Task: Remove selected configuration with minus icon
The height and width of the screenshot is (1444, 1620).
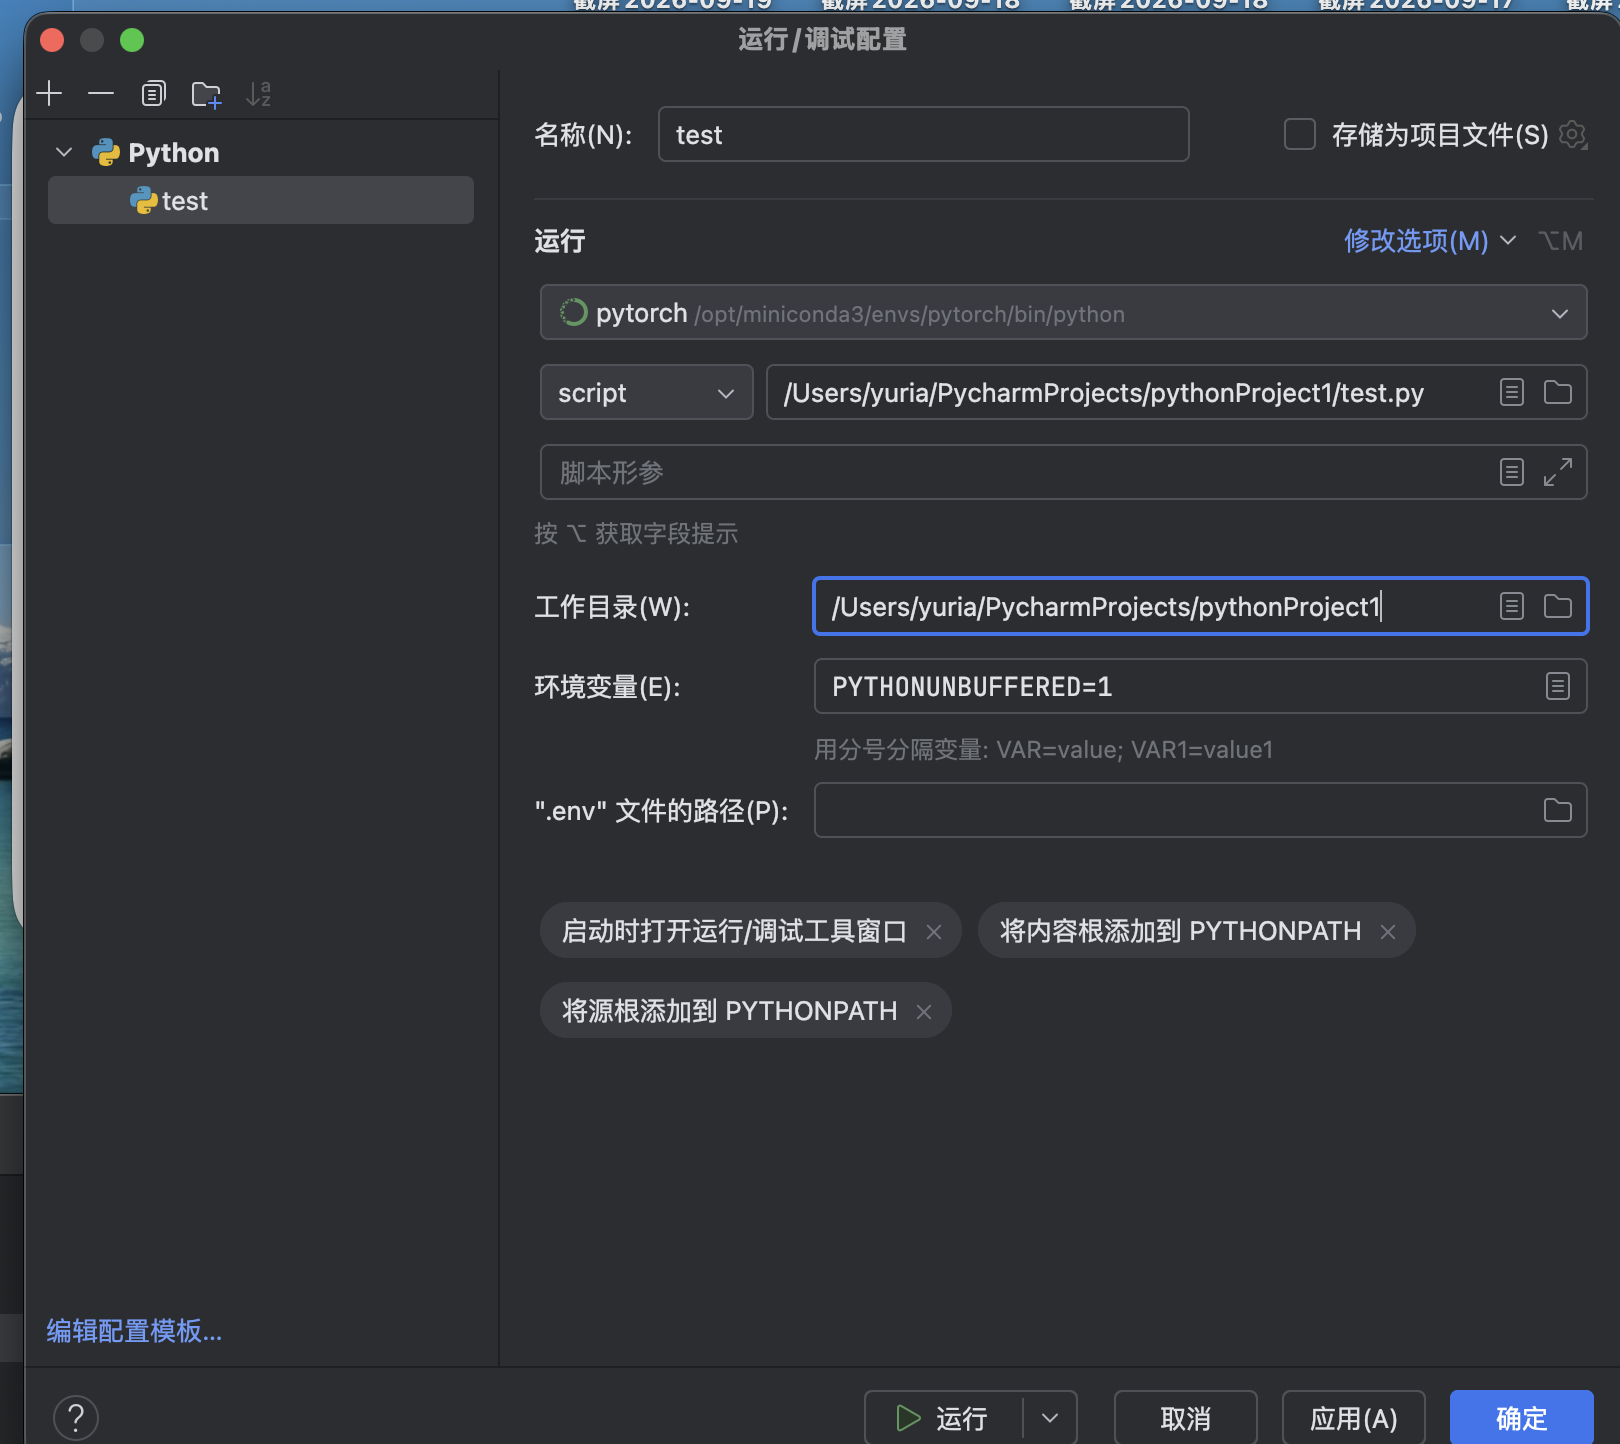Action: point(101,94)
